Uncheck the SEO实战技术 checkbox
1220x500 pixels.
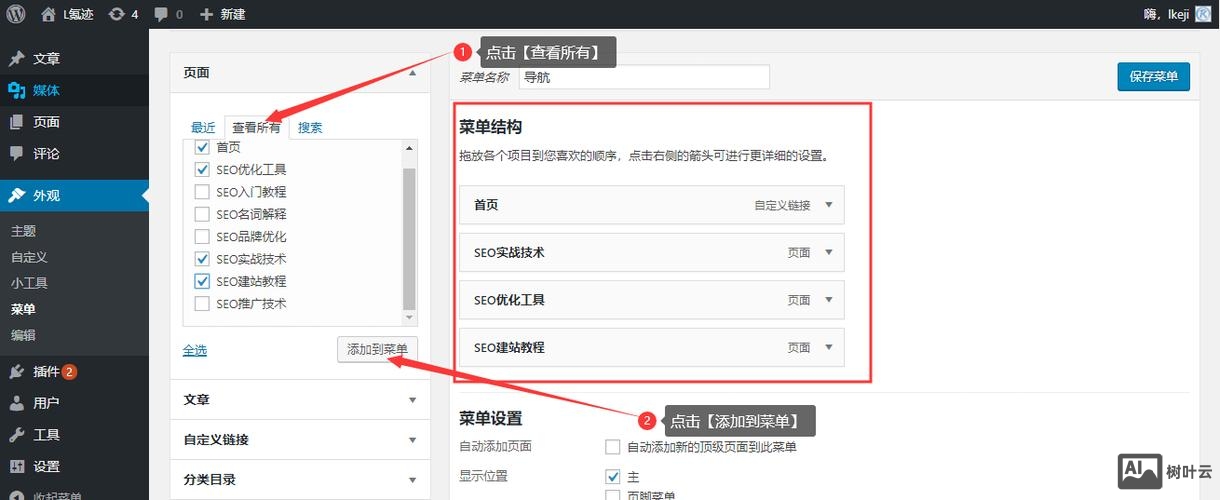[201, 259]
